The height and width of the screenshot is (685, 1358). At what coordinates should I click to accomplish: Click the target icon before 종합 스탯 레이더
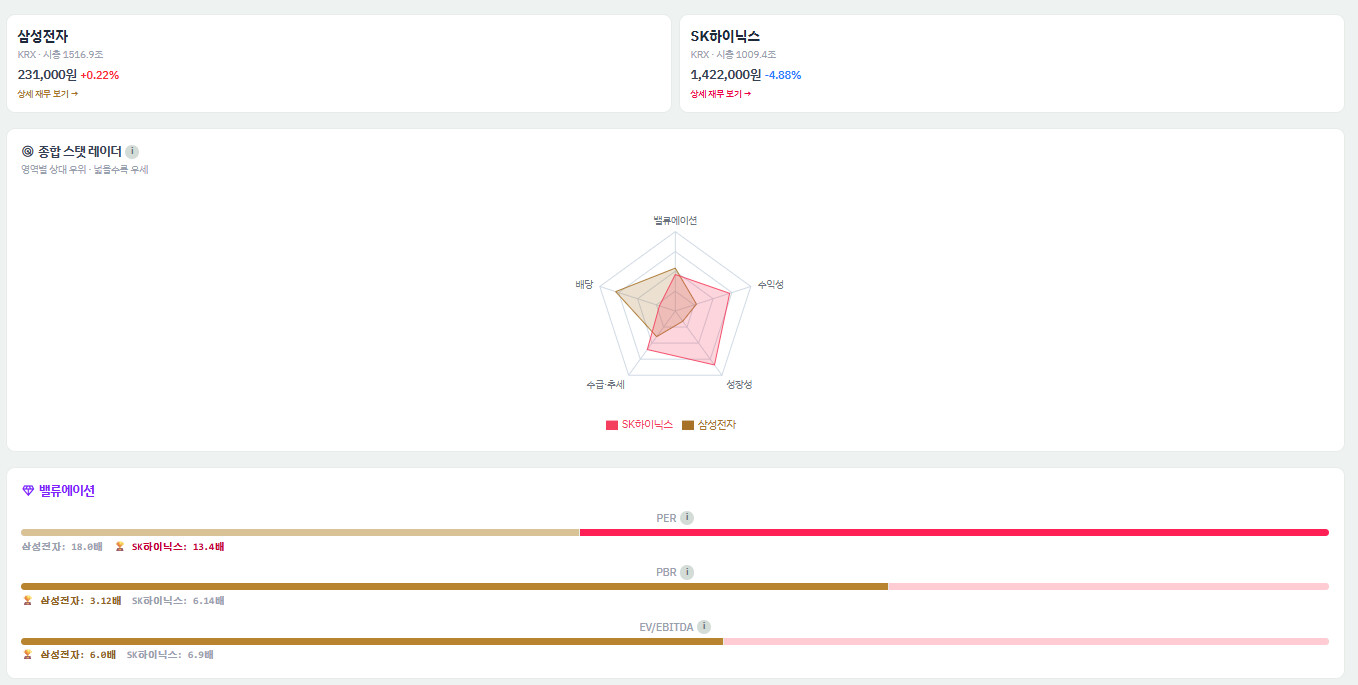click(x=28, y=152)
